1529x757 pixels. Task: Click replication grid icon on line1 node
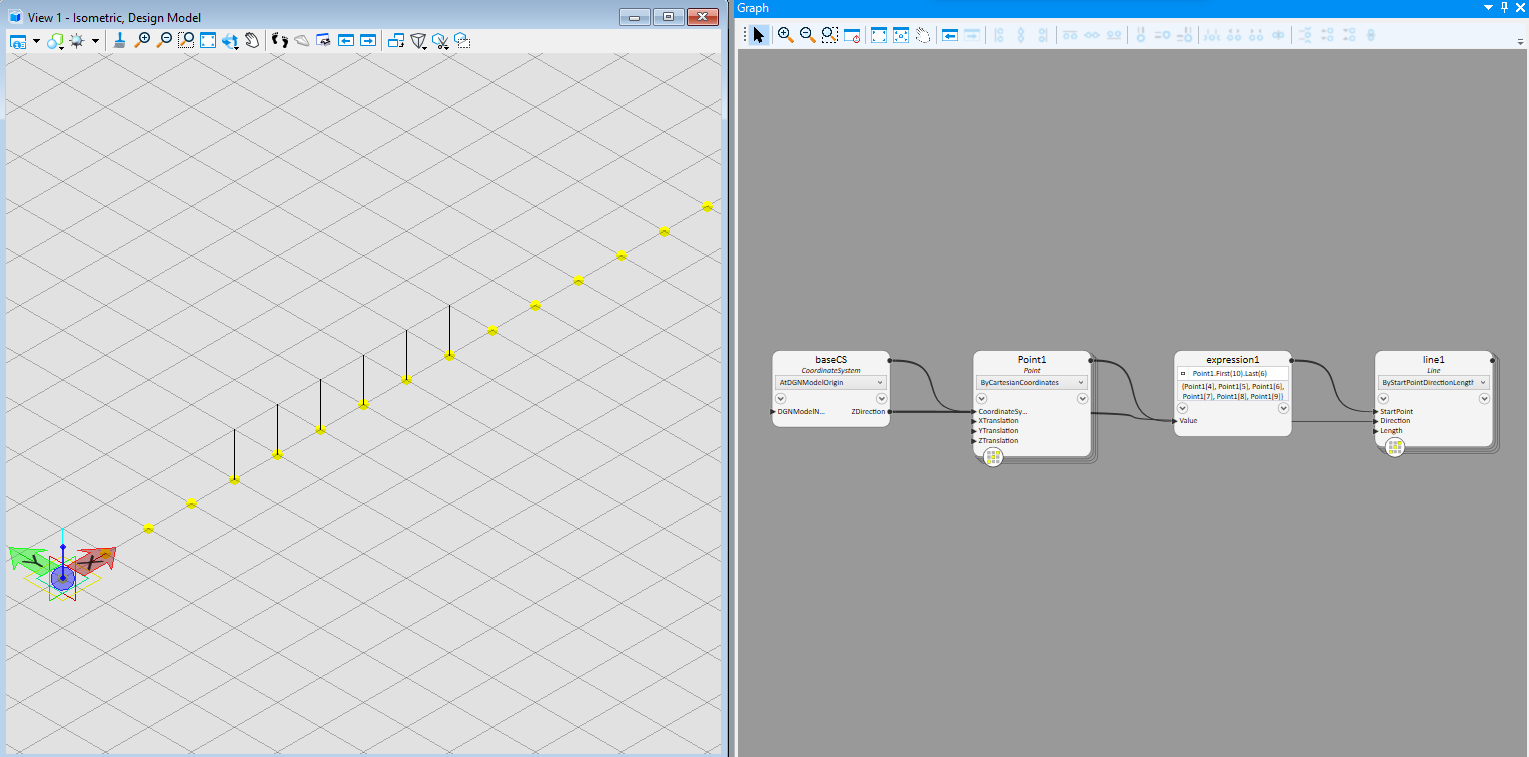(1394, 447)
